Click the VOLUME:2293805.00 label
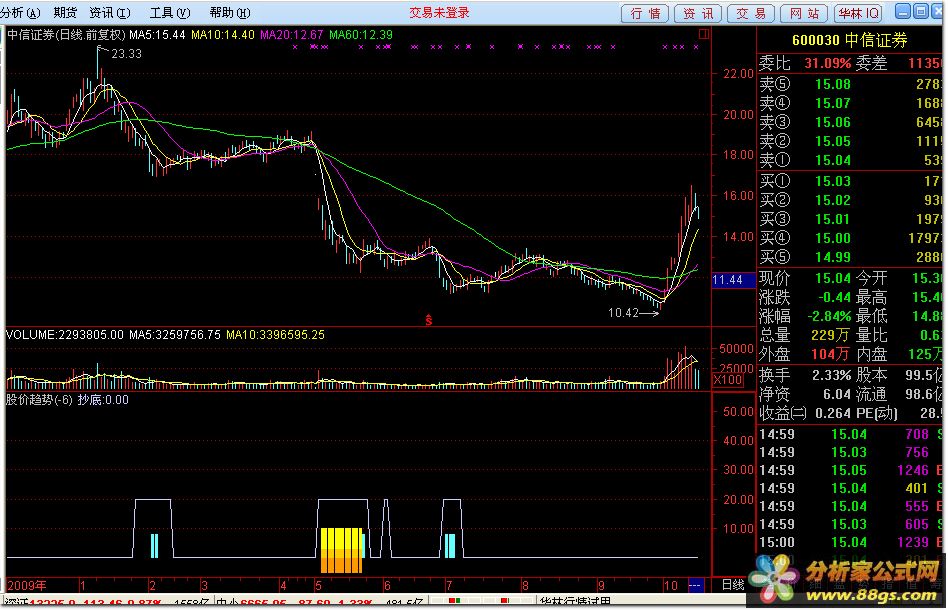Viewport: 948px width, 610px height. (65, 334)
